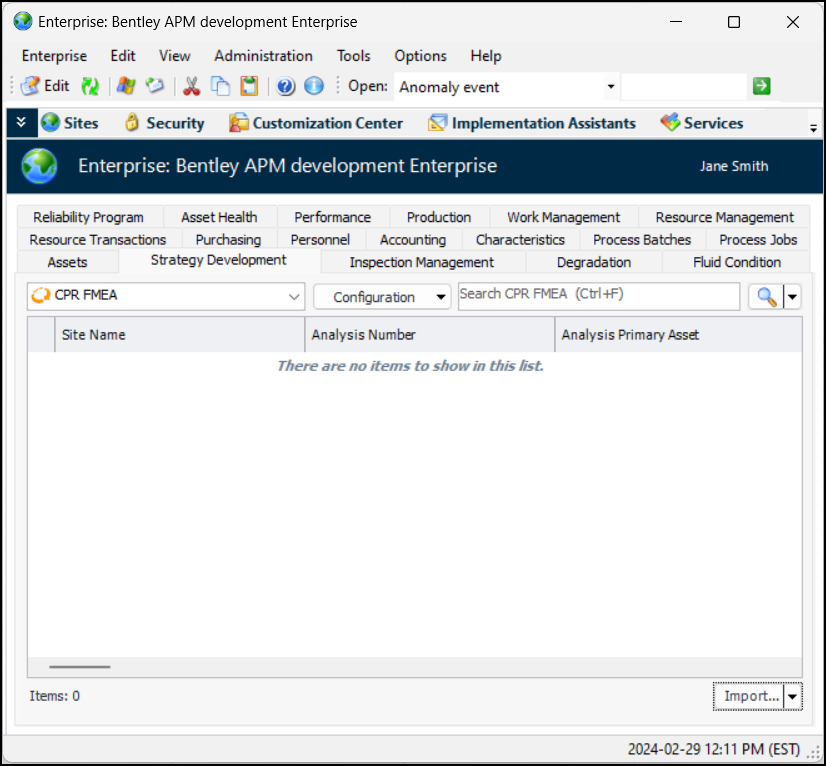Click the Import dropdown arrow
The width and height of the screenshot is (826, 766).
(793, 696)
